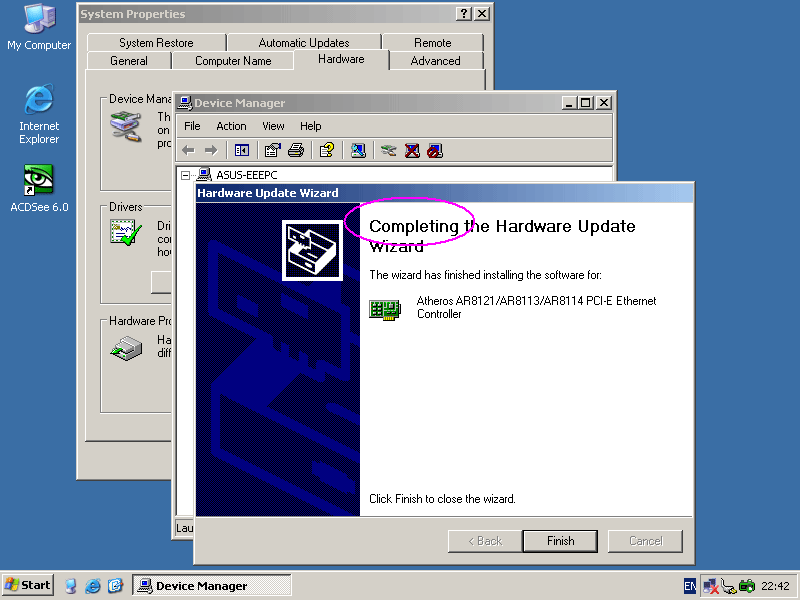Click the Back arrow in Device Manager toolbar
The image size is (800, 600).
(x=188, y=151)
